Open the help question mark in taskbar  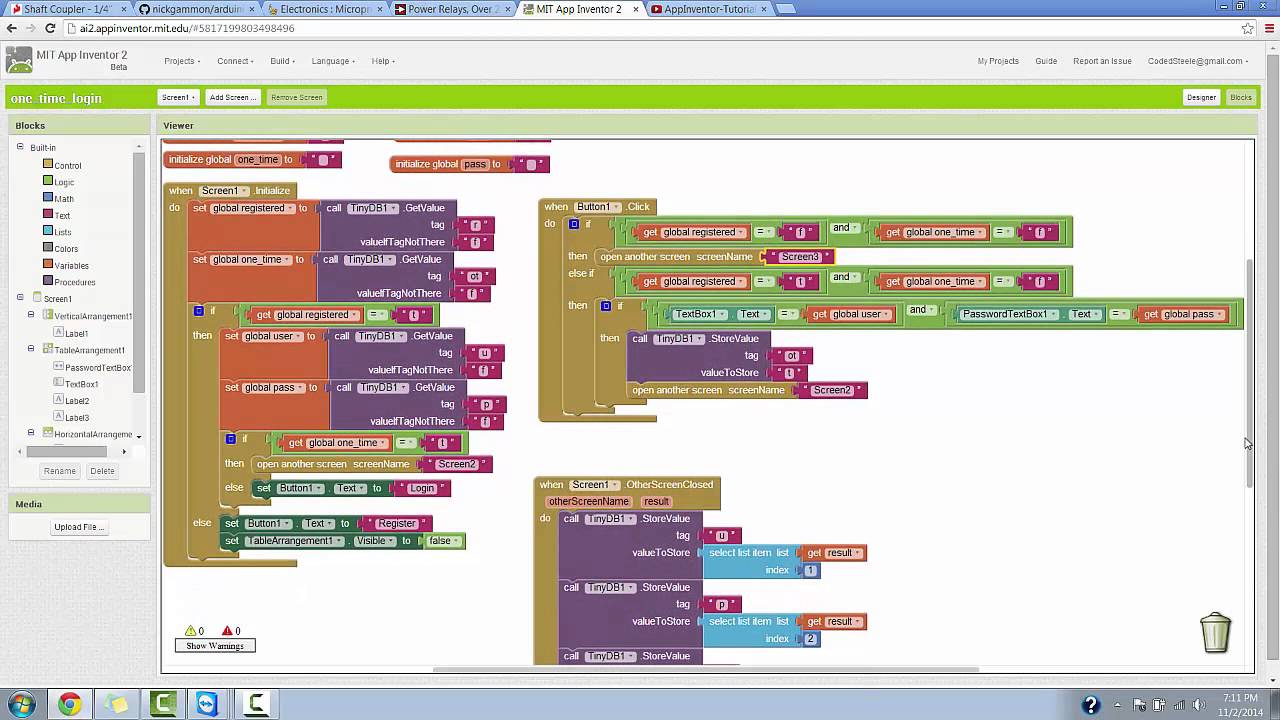tap(1091, 705)
